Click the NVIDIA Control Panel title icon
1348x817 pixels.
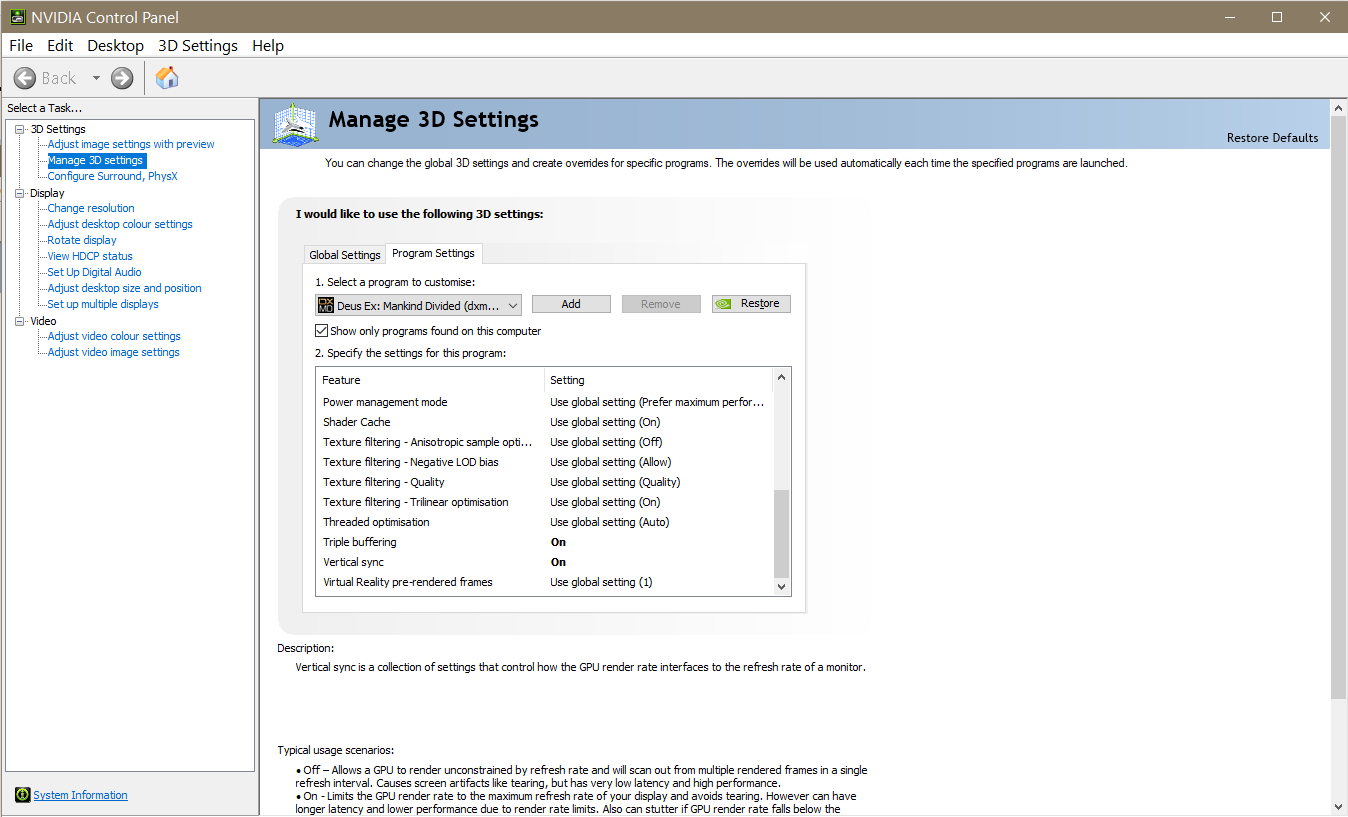tap(17, 17)
